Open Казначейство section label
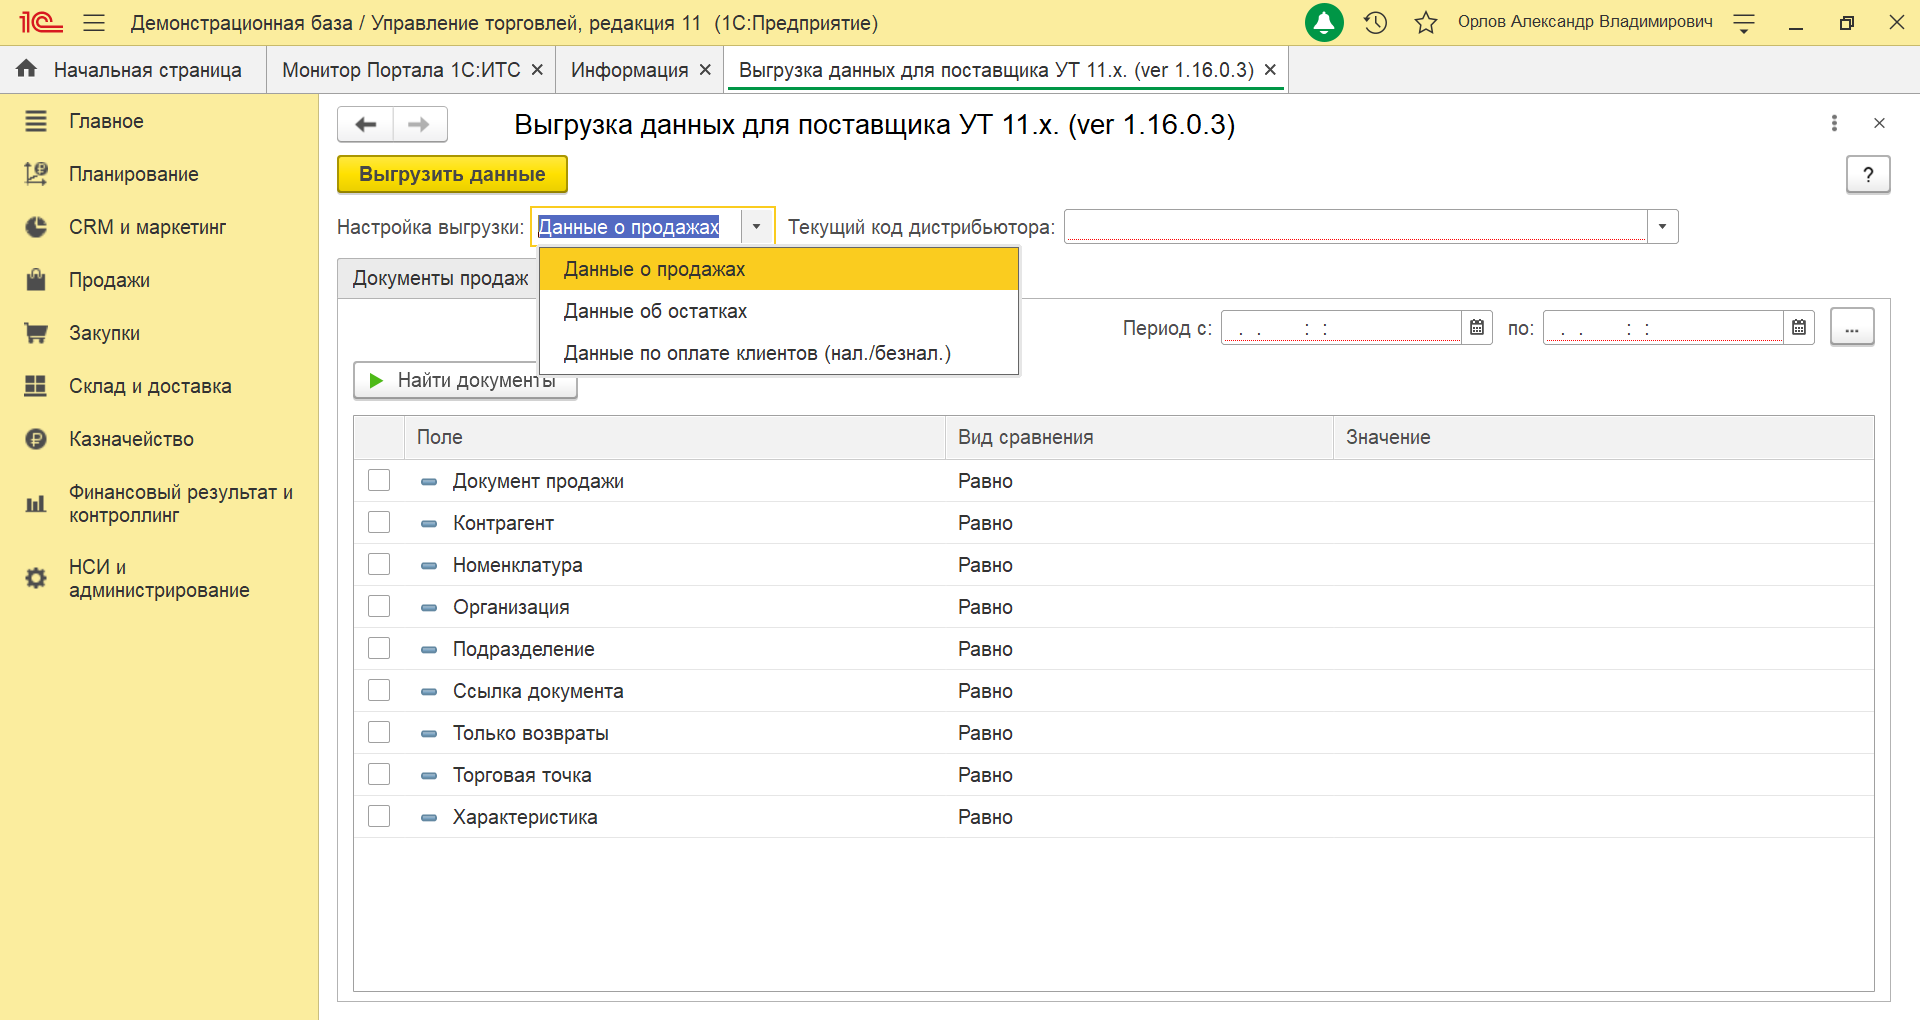Viewport: 1920px width, 1020px height. [x=131, y=439]
